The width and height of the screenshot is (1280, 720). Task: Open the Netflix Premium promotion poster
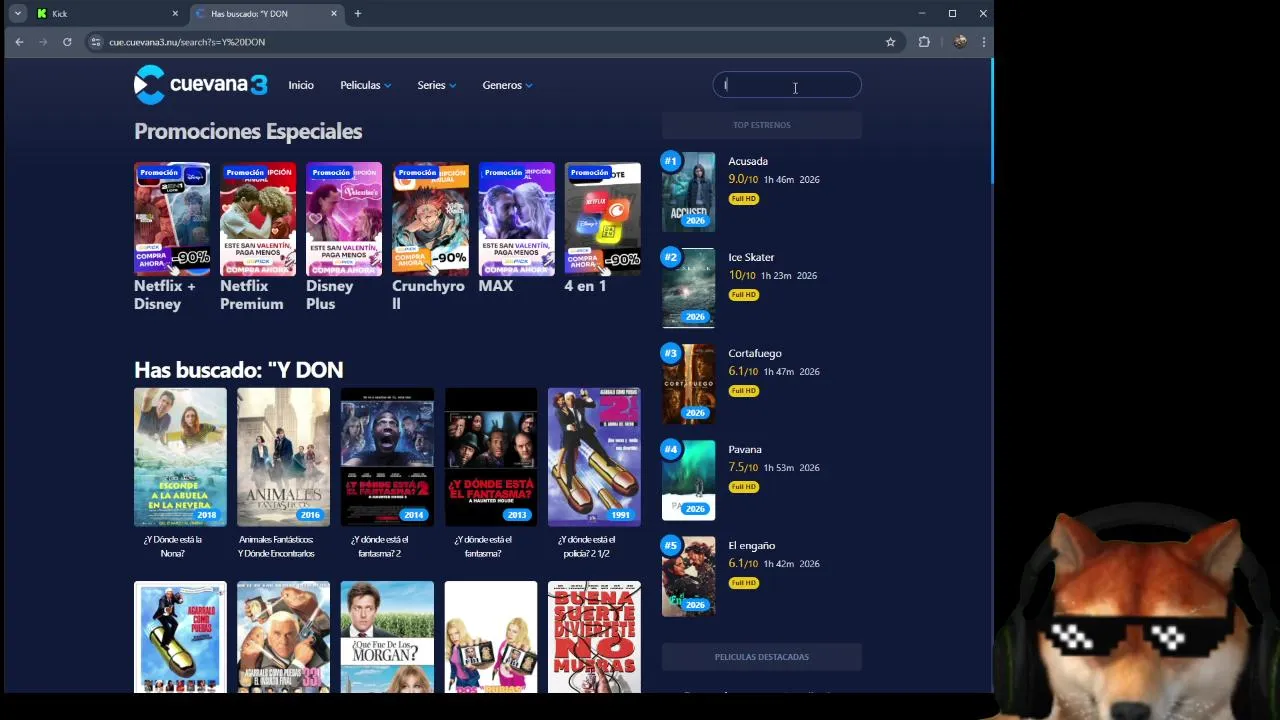258,219
